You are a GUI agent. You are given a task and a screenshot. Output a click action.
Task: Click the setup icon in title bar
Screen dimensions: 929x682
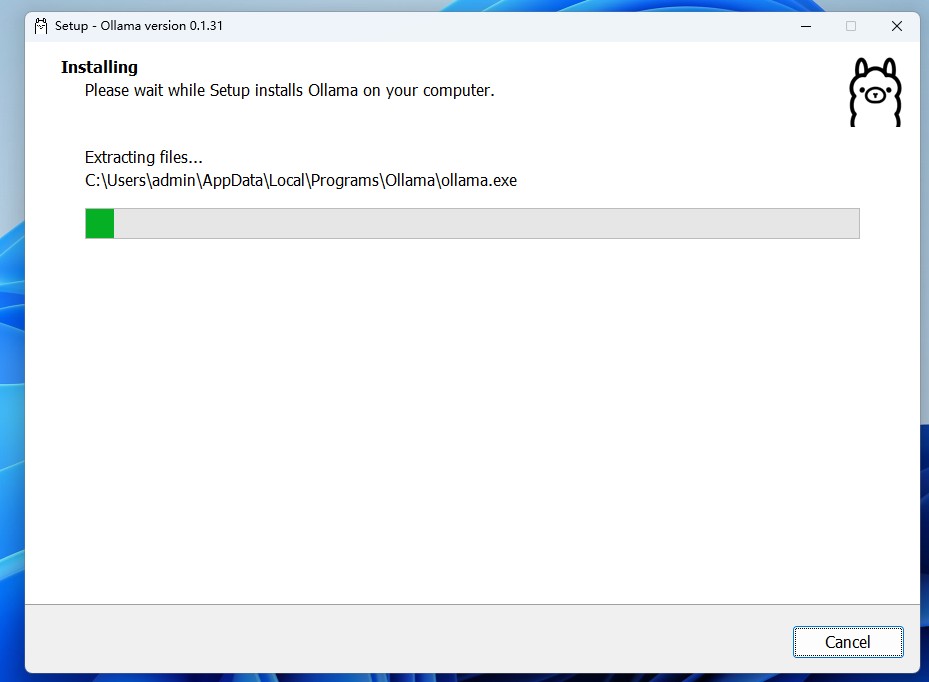pos(41,26)
